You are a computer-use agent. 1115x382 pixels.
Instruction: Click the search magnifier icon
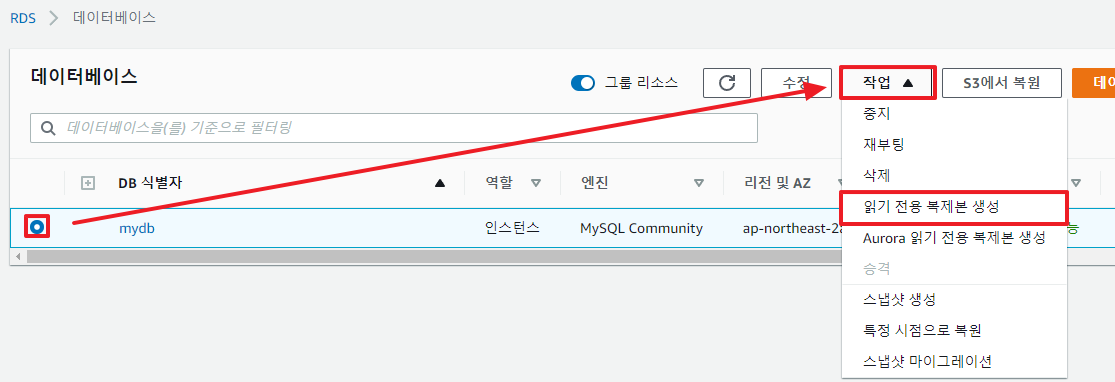click(x=48, y=129)
